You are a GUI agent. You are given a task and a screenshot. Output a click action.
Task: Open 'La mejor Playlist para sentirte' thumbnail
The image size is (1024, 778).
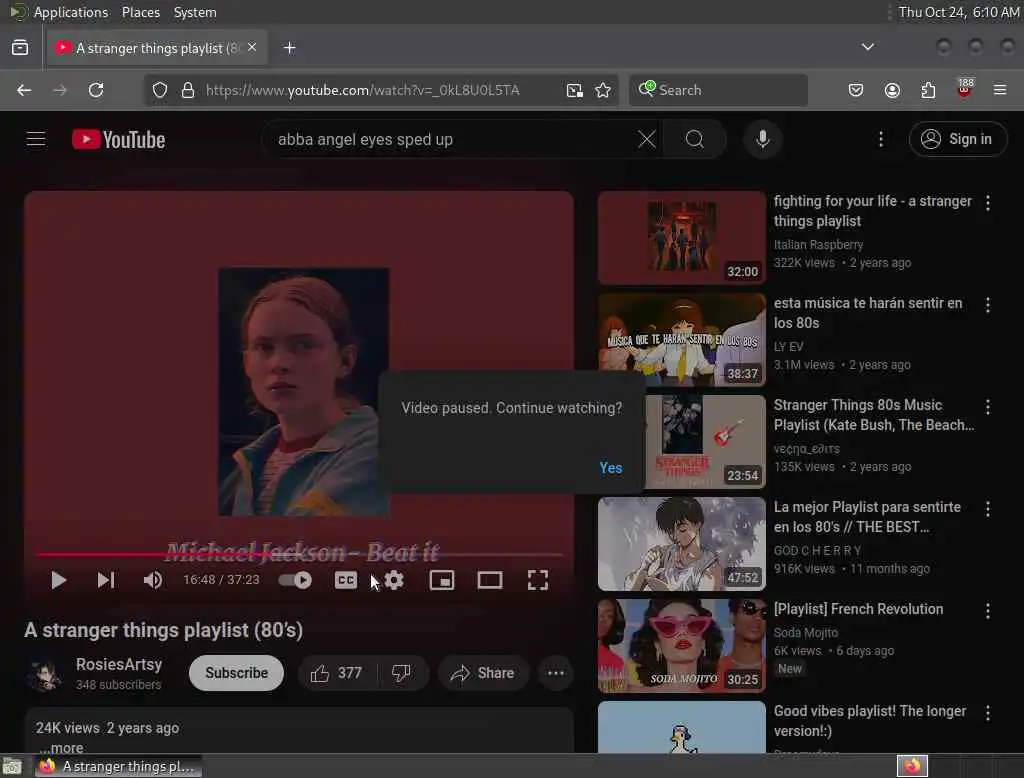pyautogui.click(x=682, y=543)
